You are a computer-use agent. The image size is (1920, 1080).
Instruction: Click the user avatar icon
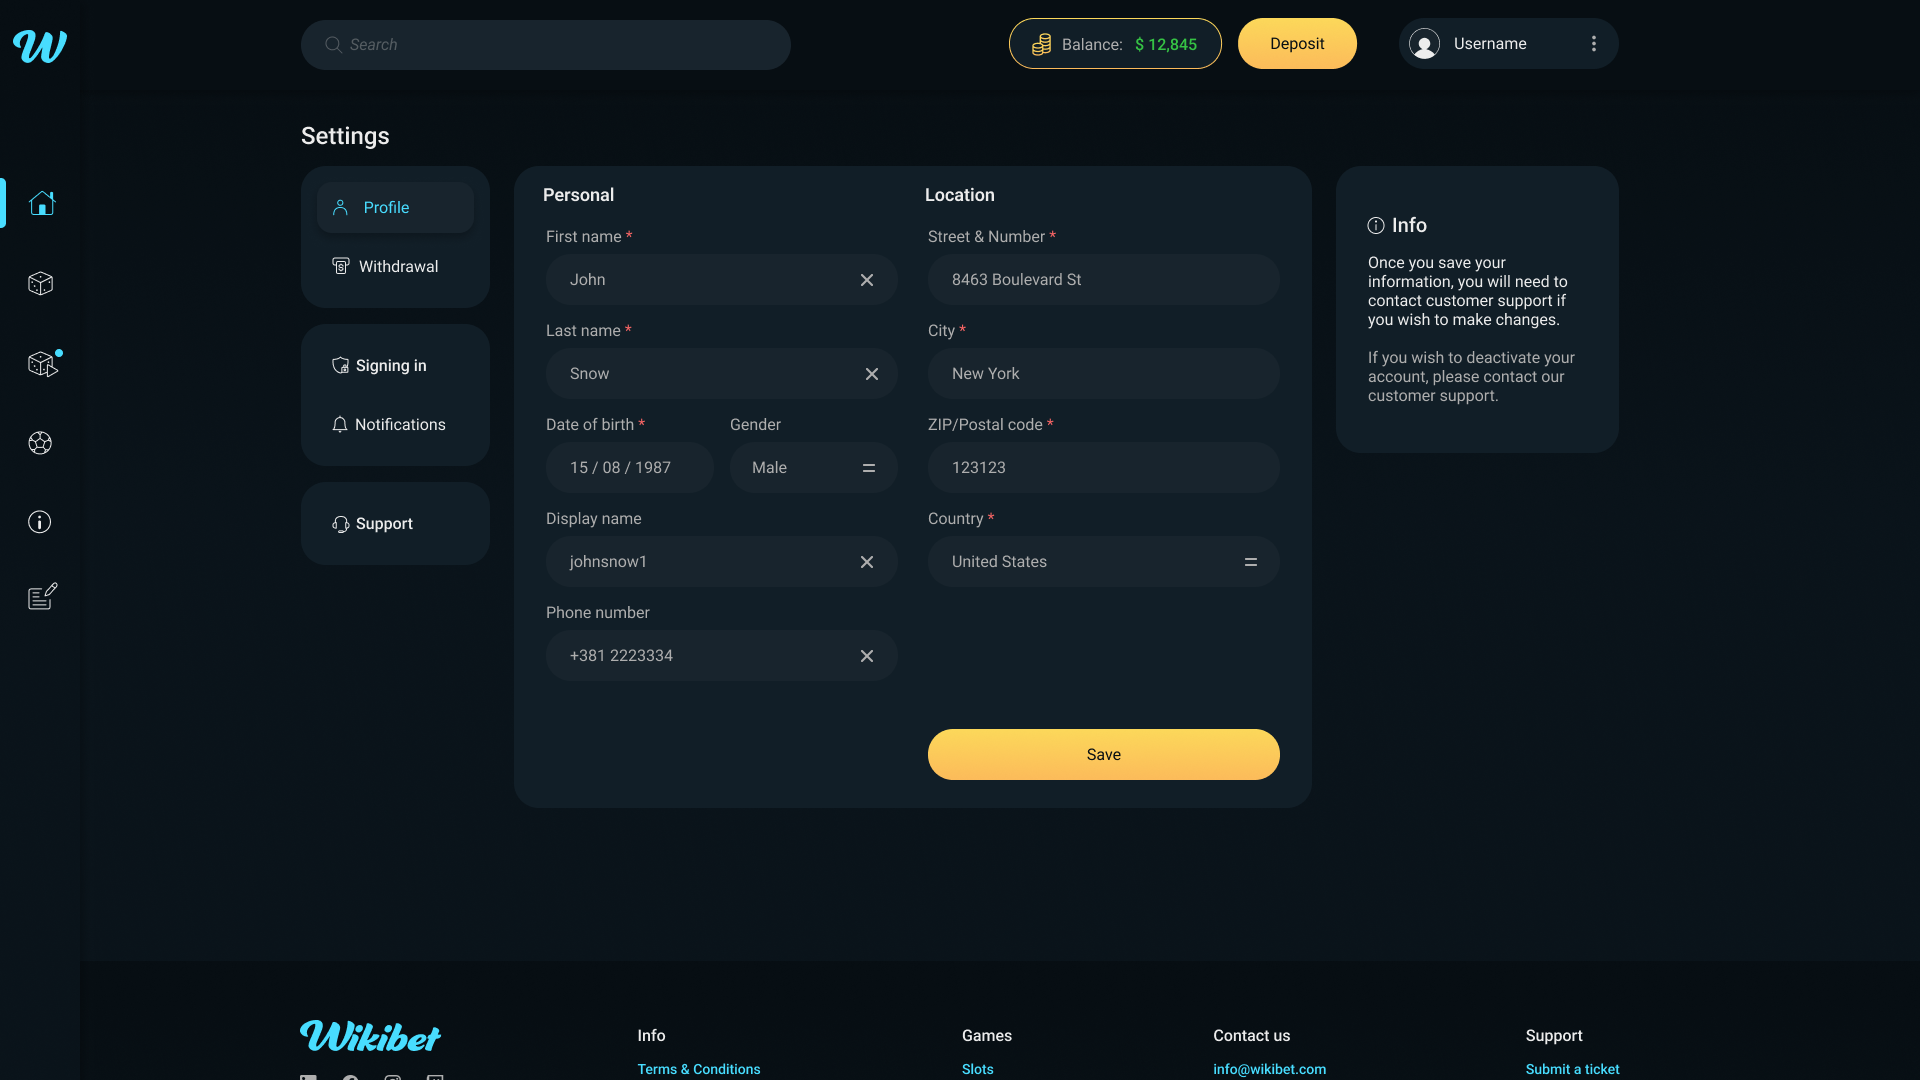point(1424,44)
